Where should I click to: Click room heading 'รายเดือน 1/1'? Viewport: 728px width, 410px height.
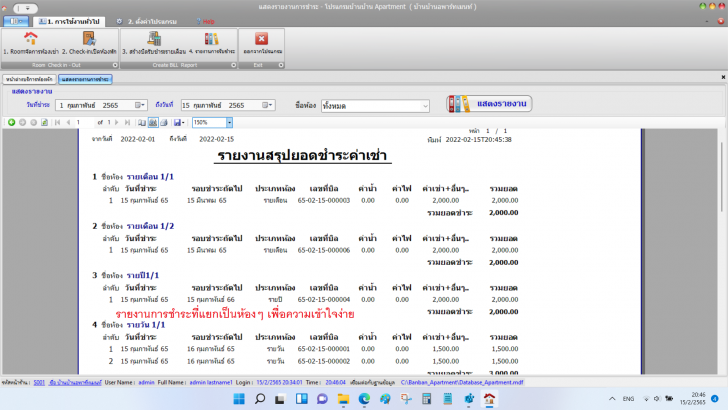pos(150,176)
